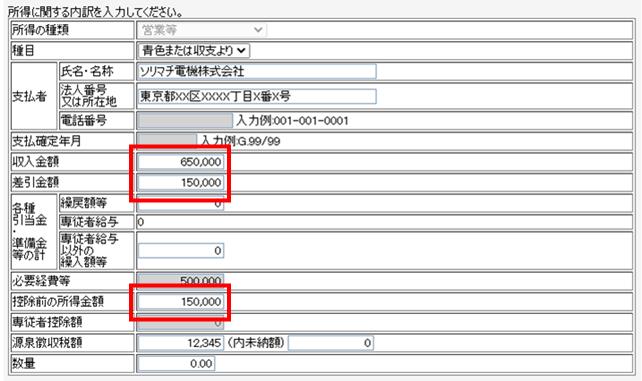Click the 支払者 label cell

point(34,96)
